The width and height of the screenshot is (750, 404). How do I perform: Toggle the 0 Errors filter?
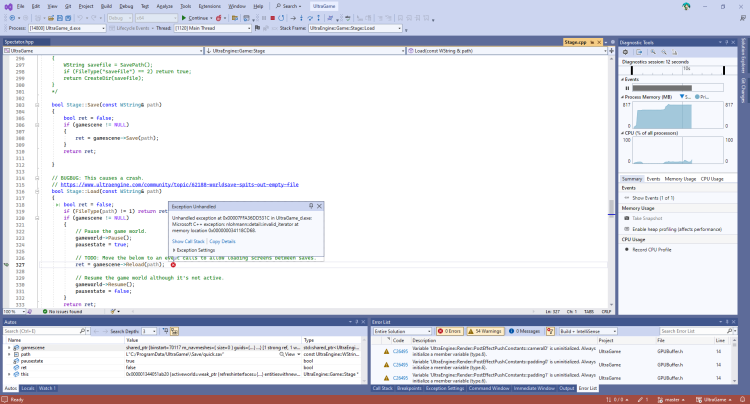pos(450,331)
